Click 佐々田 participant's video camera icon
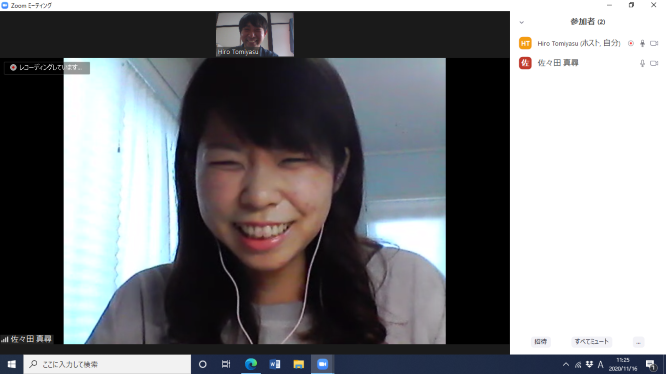 coord(654,63)
